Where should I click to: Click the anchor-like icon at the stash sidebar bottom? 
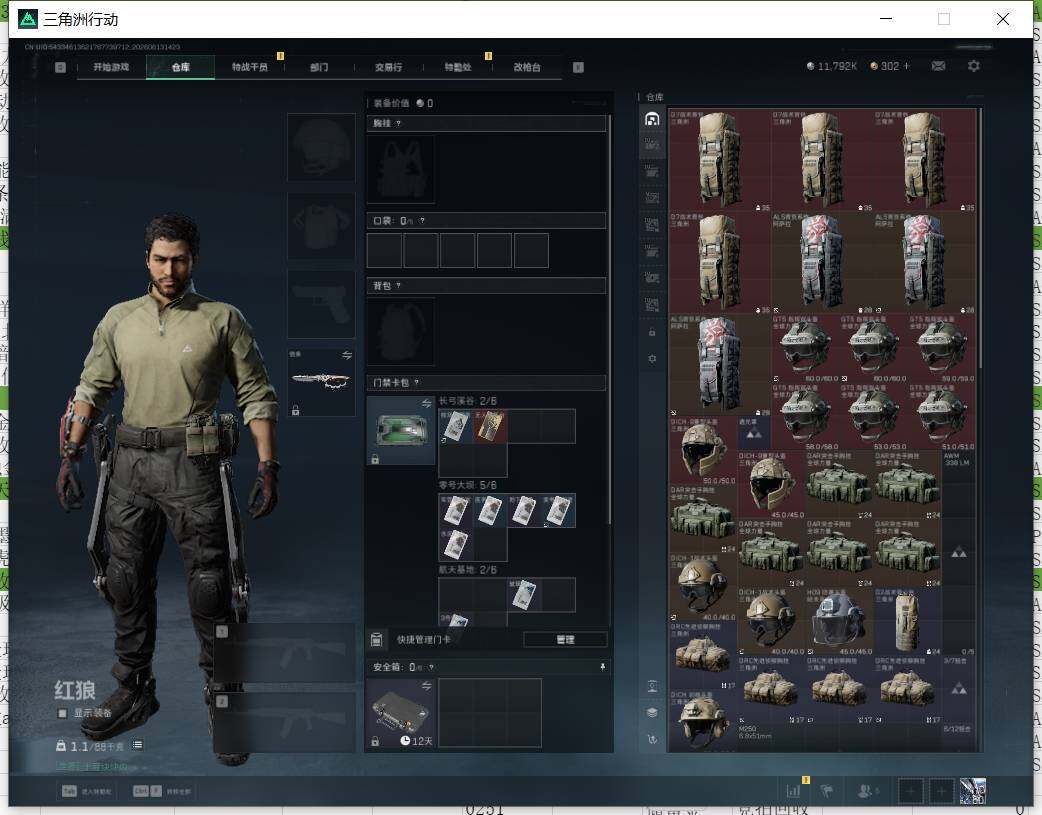click(652, 739)
